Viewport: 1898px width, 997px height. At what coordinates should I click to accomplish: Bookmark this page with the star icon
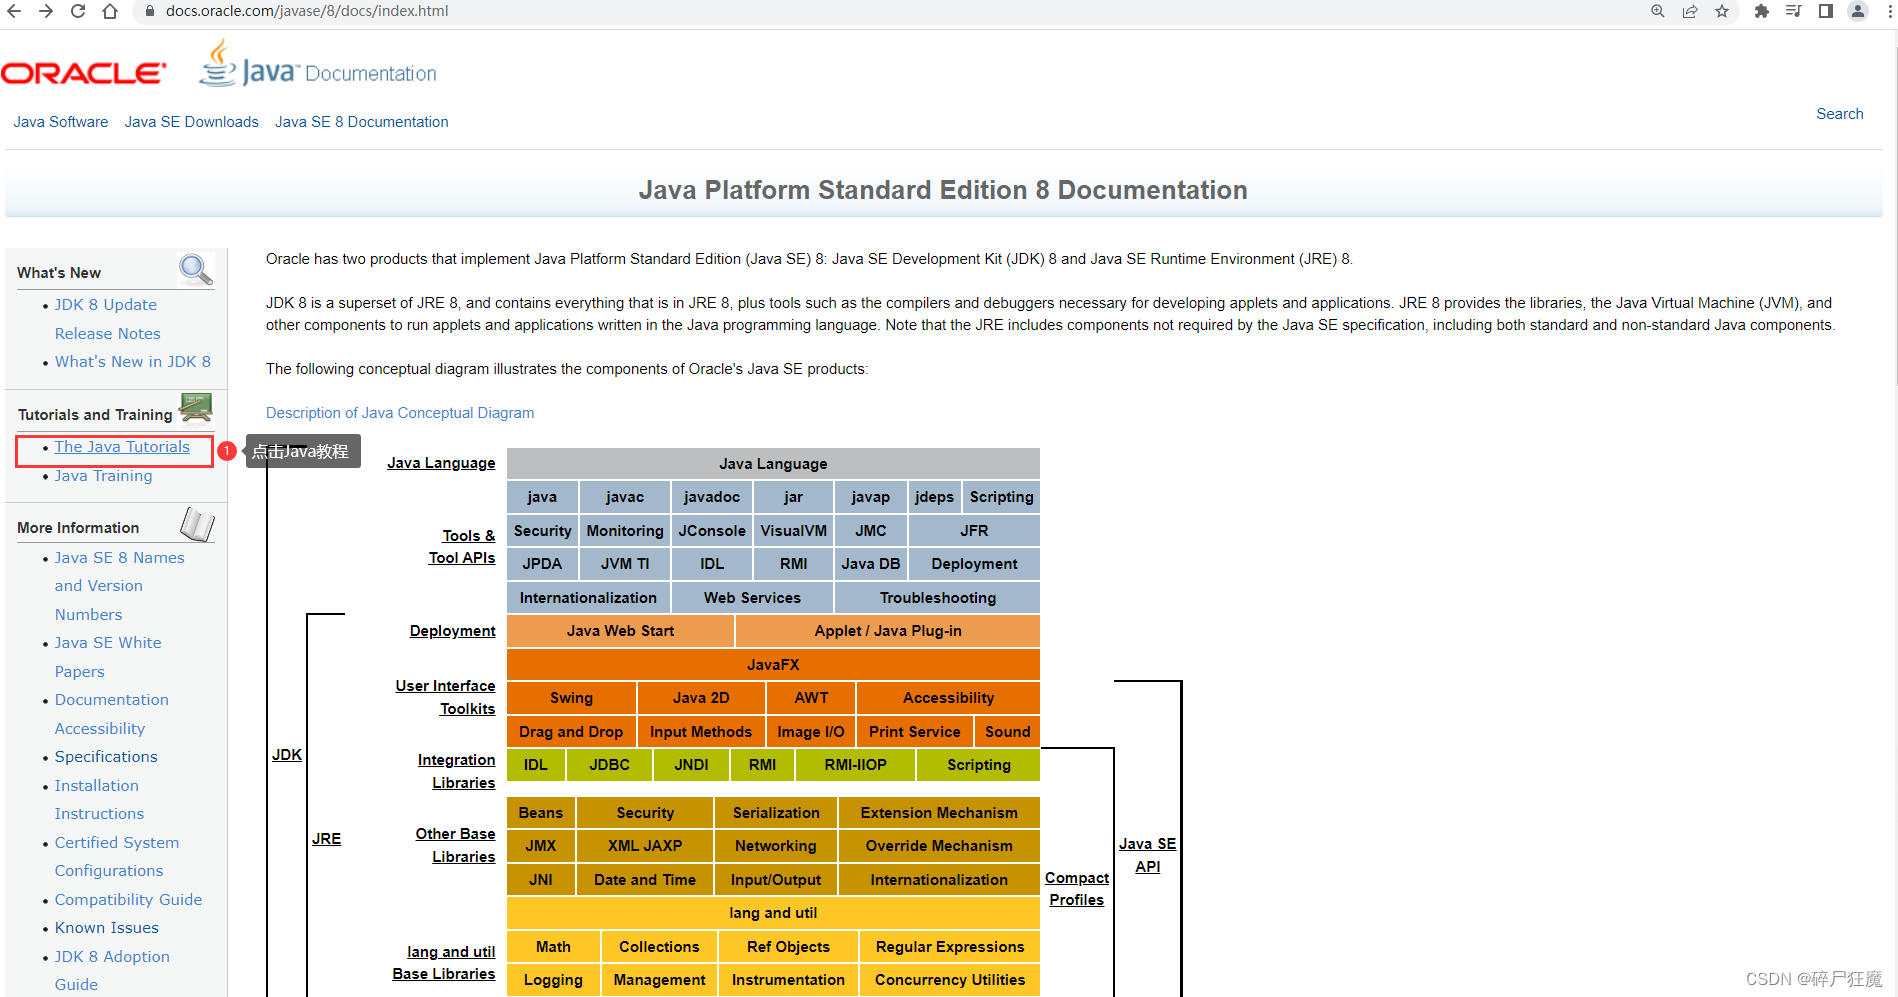(x=1722, y=11)
